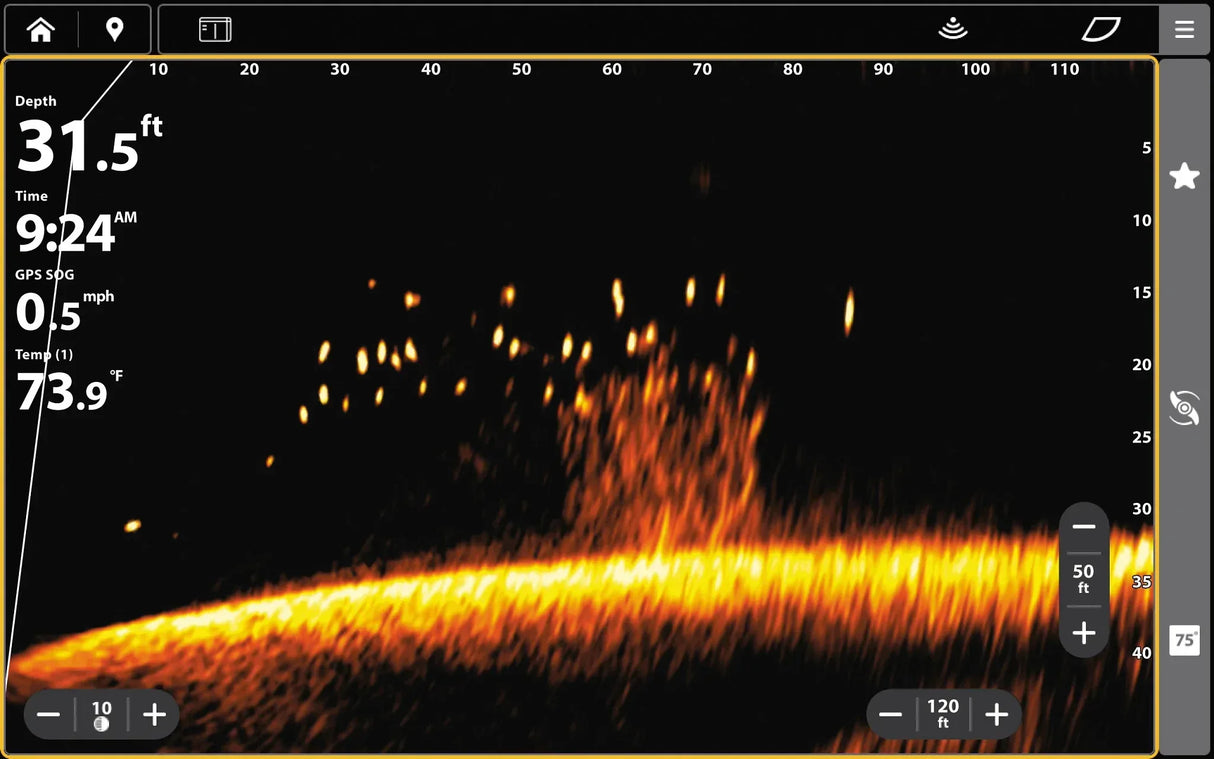Screen dimensions: 1214x759
Task: Click the 50 ft zoom value label
Action: click(x=1084, y=578)
